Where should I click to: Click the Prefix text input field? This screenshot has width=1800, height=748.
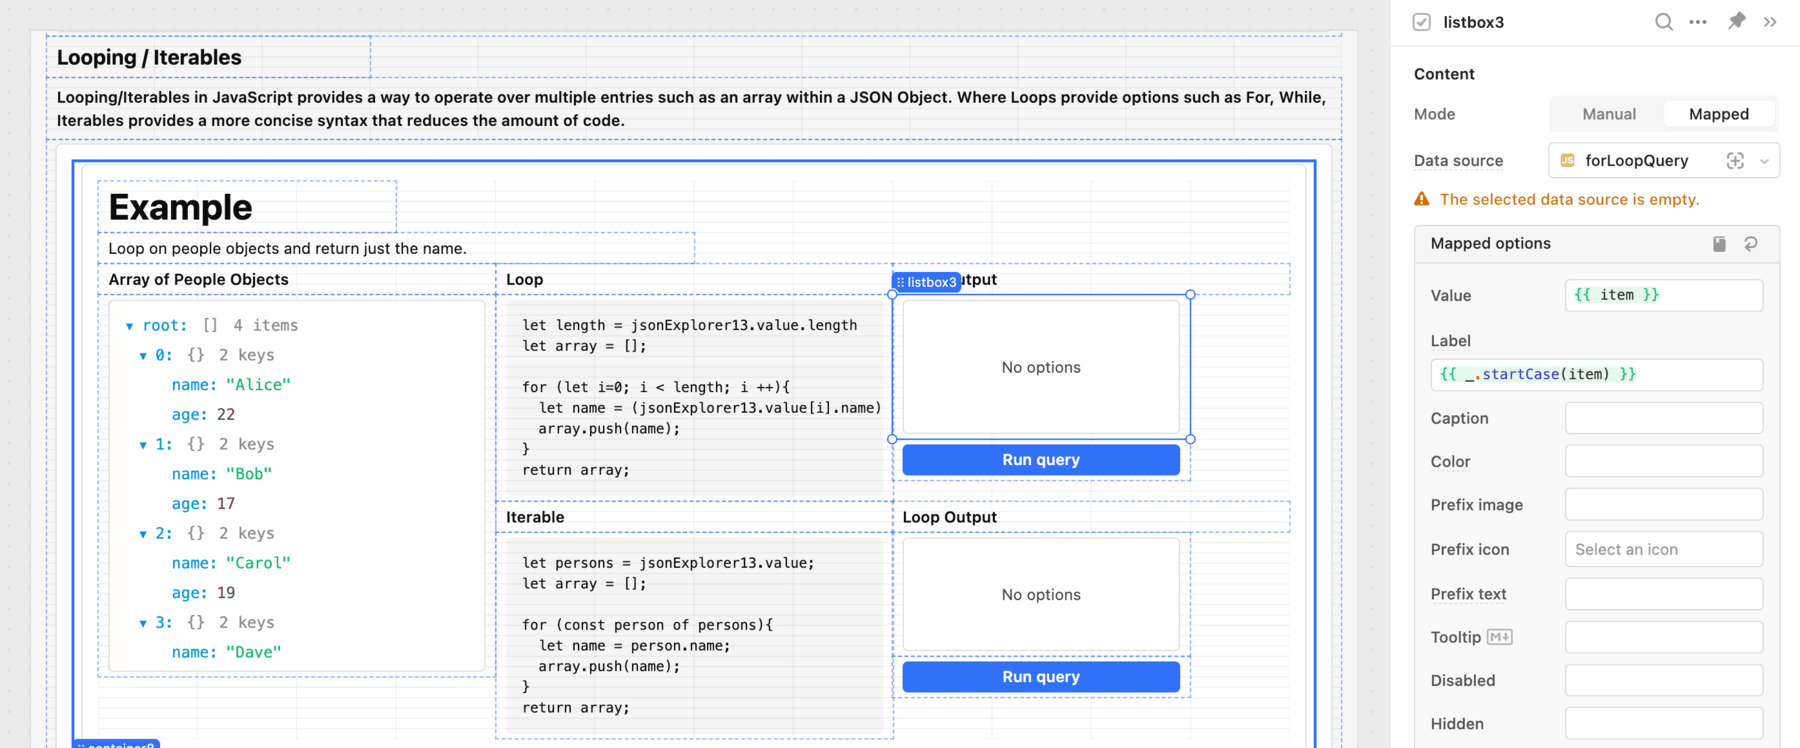click(x=1664, y=593)
